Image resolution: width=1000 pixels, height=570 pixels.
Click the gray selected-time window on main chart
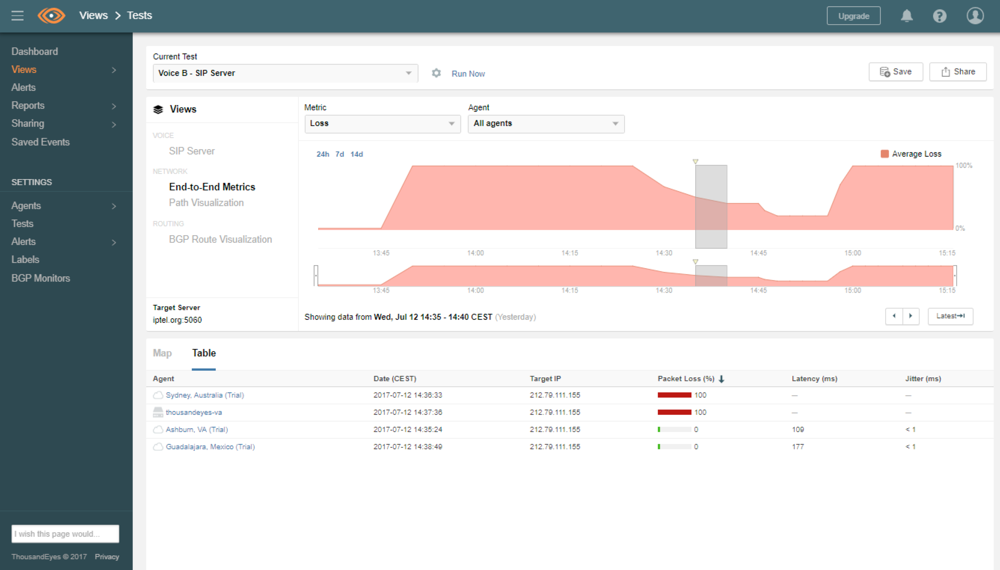pos(711,207)
